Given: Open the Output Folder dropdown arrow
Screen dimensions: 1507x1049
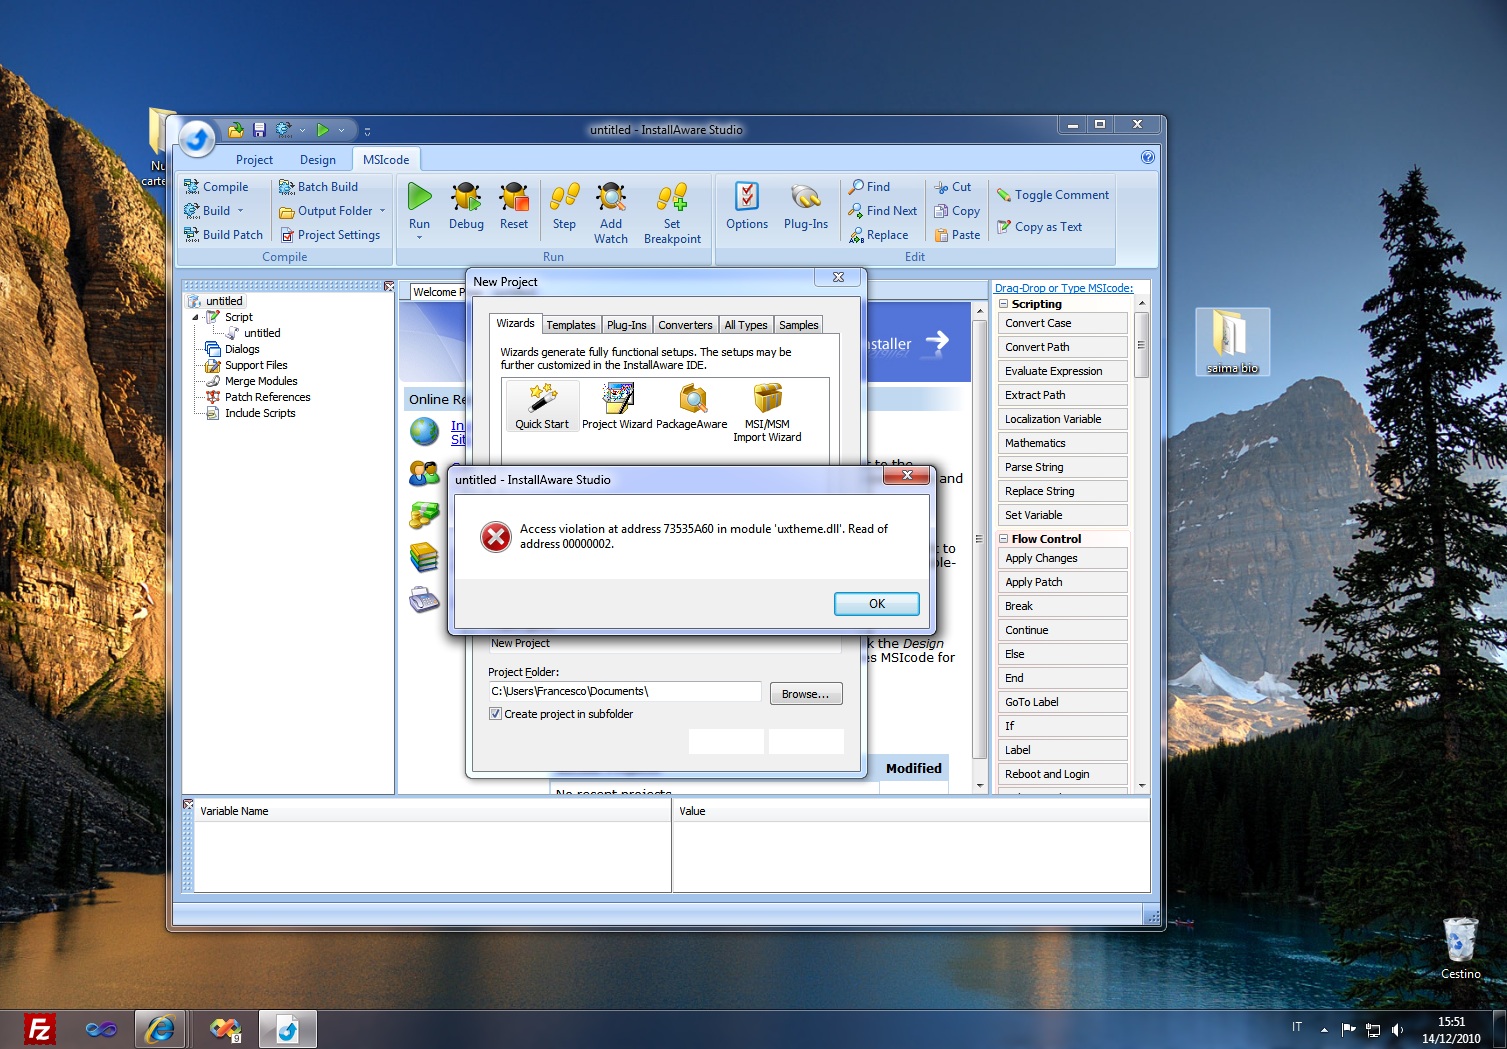Looking at the screenshot, I should pyautogui.click(x=382, y=211).
